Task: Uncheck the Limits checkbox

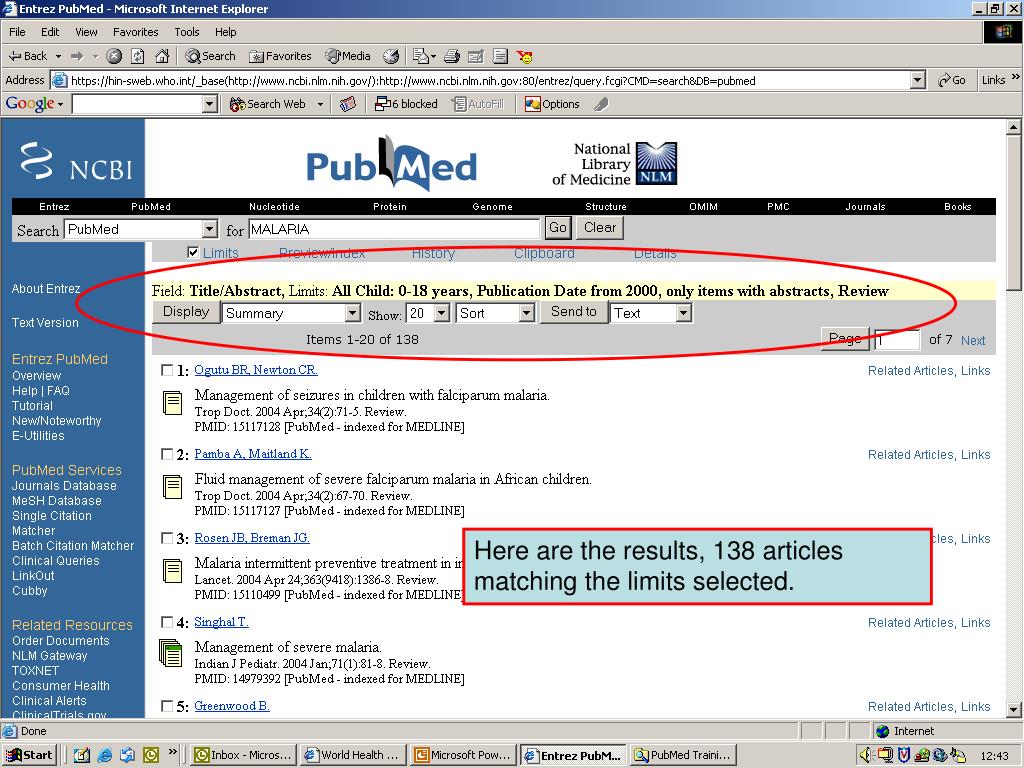Action: pyautogui.click(x=193, y=252)
